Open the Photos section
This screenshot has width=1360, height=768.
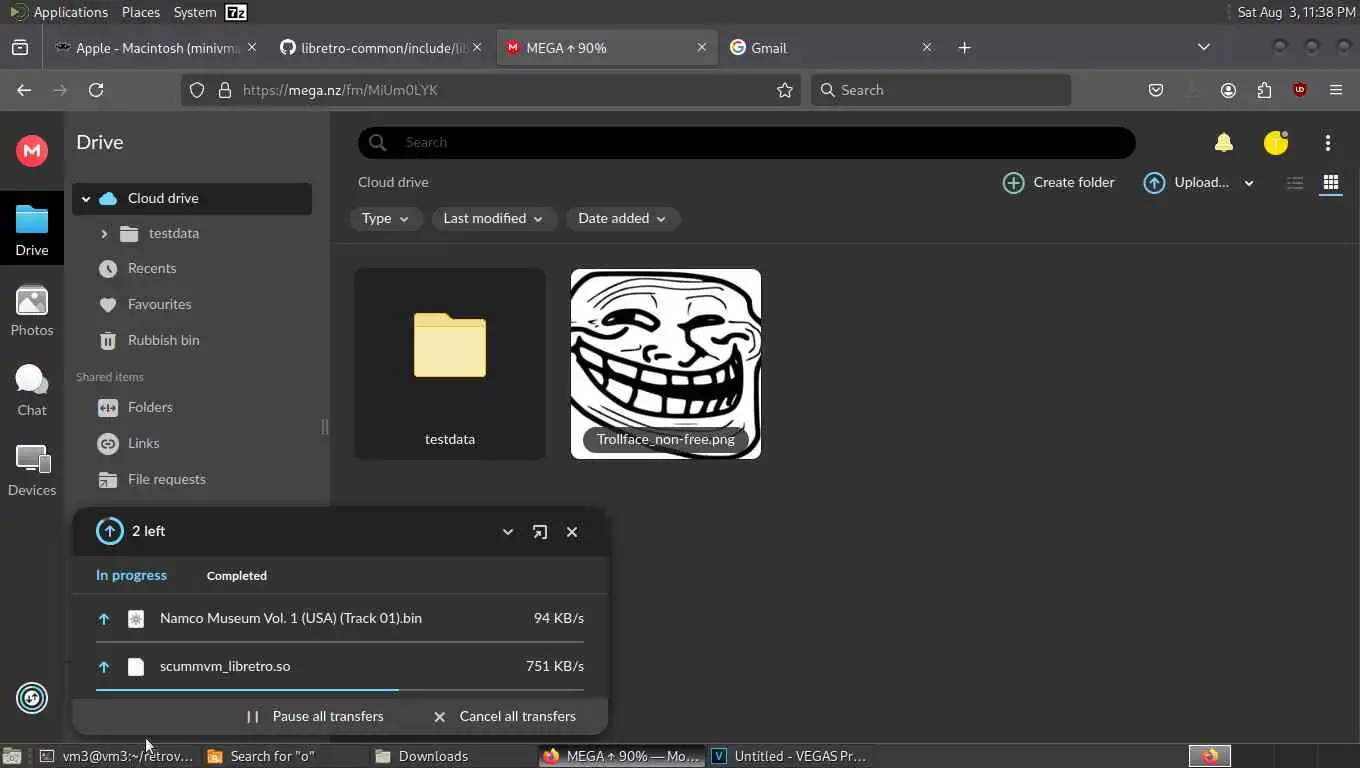pyautogui.click(x=32, y=310)
